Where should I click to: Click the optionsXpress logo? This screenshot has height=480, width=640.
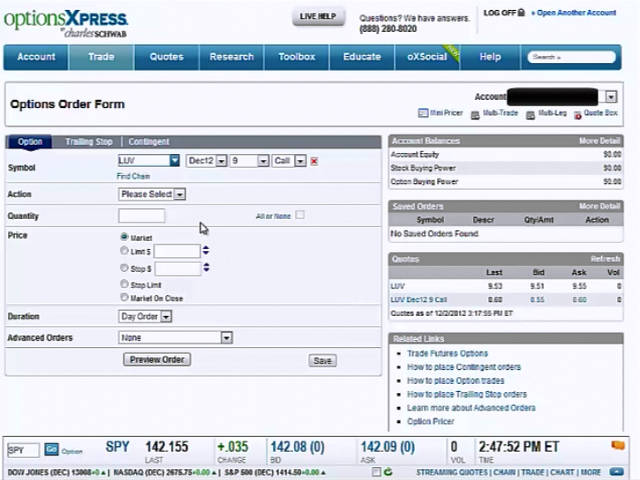[x=66, y=24]
